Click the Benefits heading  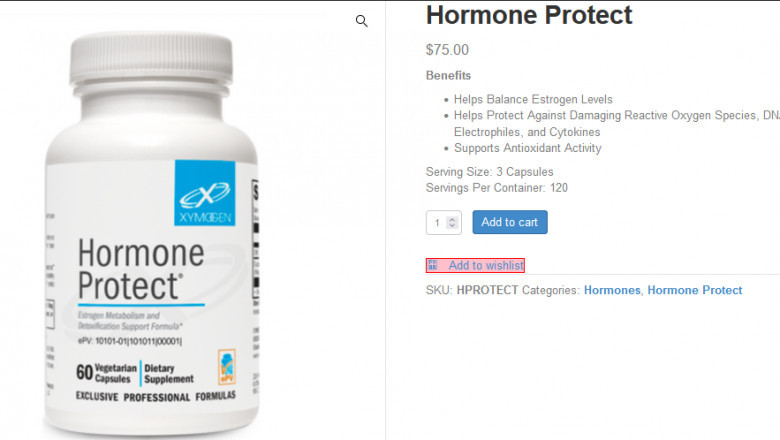coord(448,76)
